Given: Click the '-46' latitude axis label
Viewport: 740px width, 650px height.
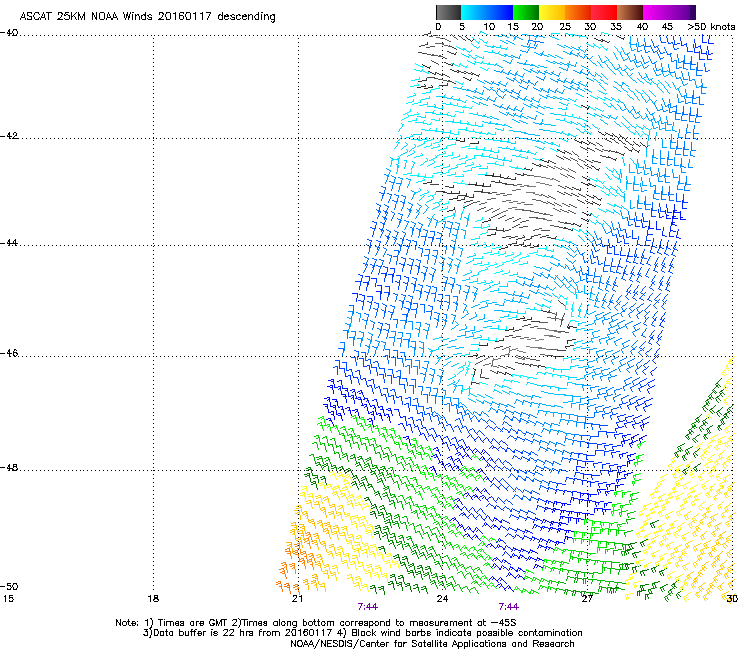Looking at the screenshot, I should (x=9, y=354).
